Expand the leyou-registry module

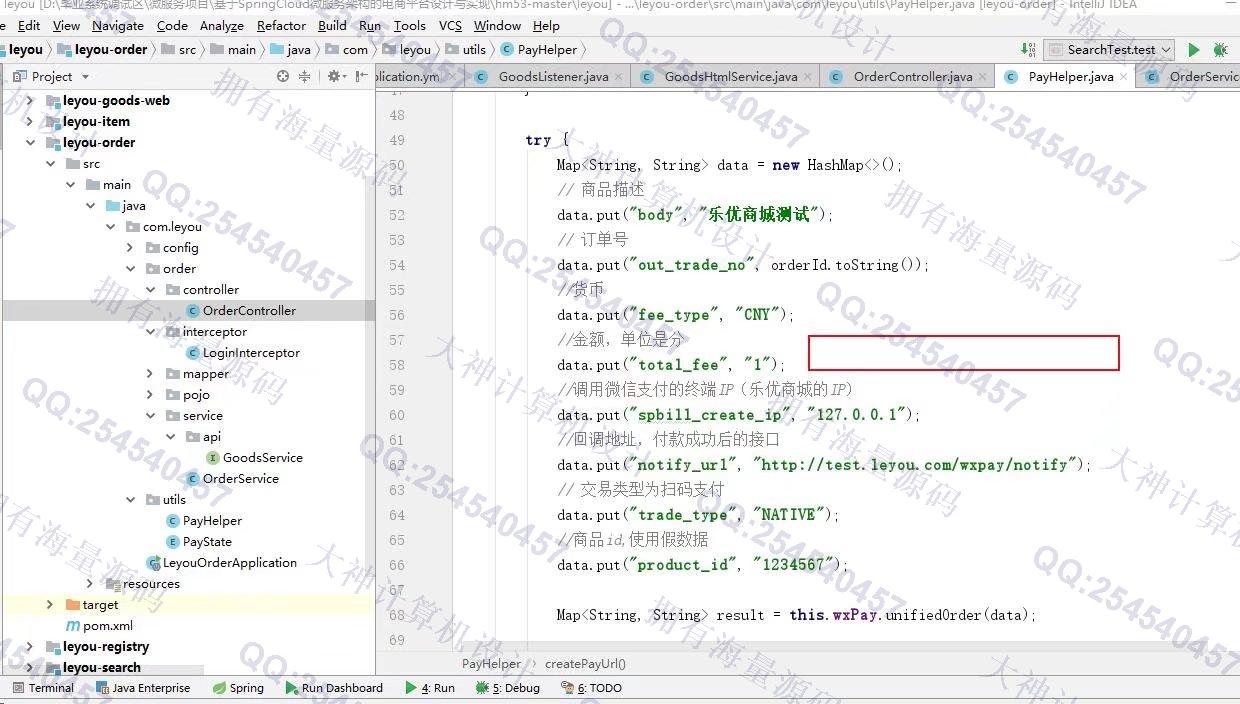(30, 646)
